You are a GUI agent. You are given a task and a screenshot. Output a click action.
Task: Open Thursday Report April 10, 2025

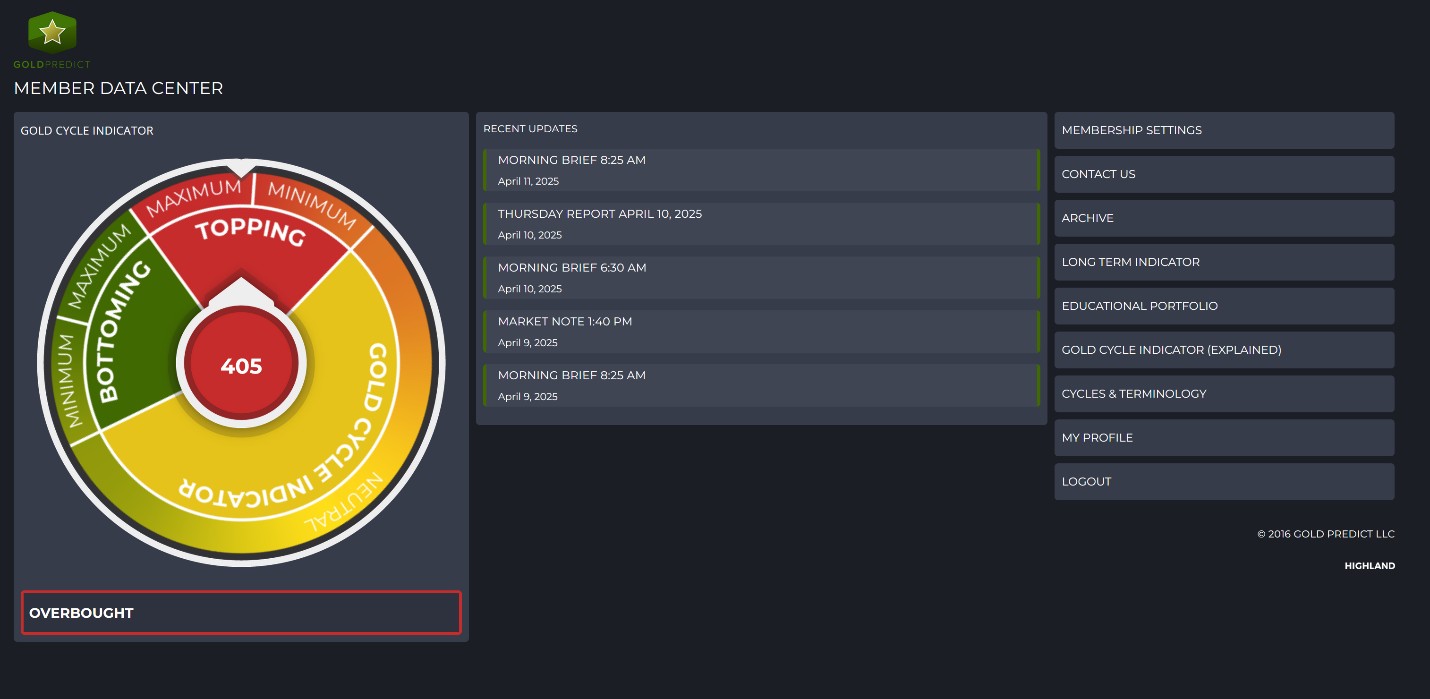(x=760, y=224)
